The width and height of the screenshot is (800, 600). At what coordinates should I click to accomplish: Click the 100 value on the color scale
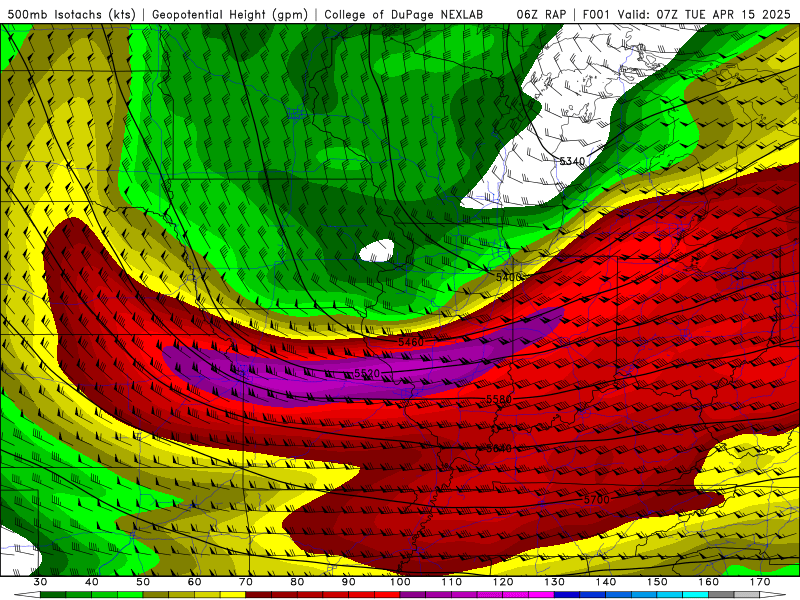pos(401,582)
